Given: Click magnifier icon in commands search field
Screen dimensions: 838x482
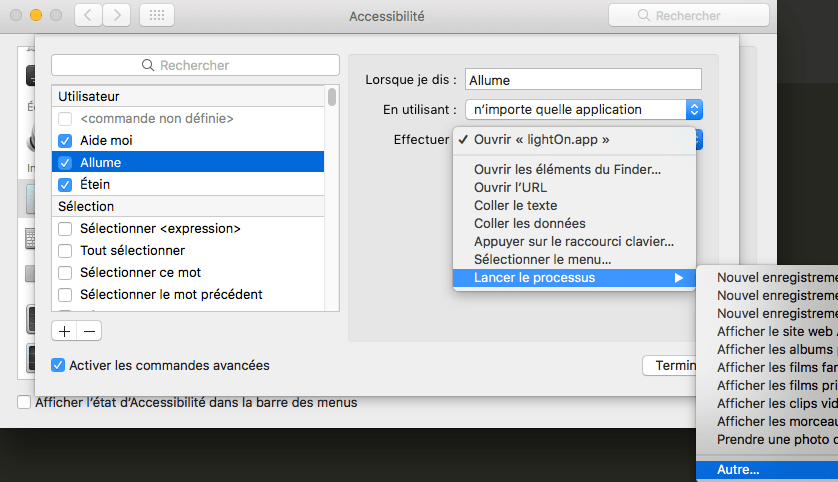Looking at the screenshot, I should click(x=148, y=65).
